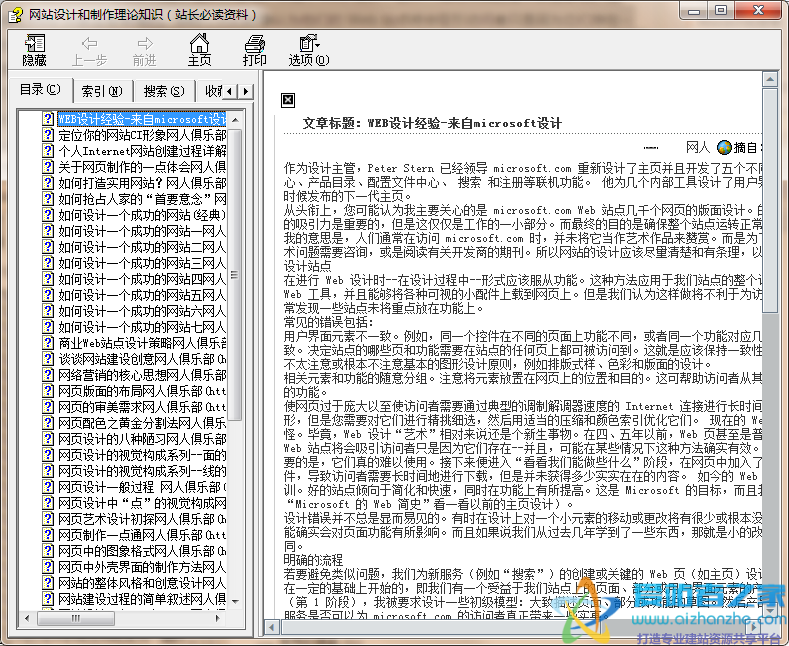Click topic list horizontal scroll right arrow
789x646 pixels.
tap(218, 618)
